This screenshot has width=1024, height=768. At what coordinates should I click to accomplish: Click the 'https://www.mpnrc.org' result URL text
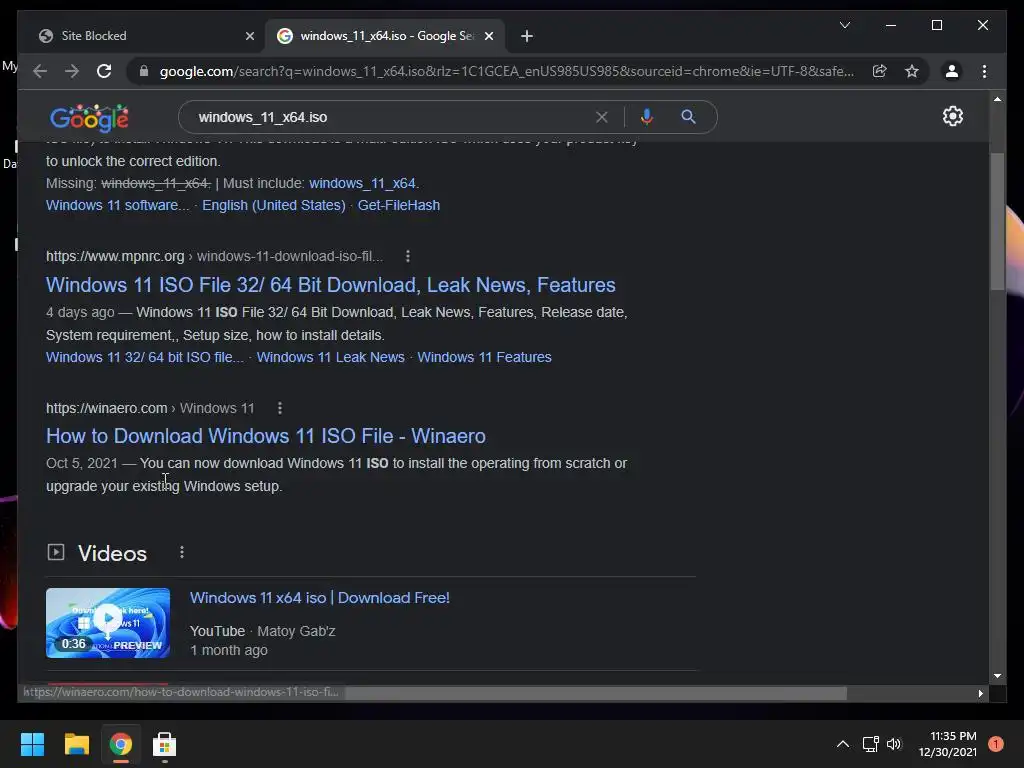[115, 257]
